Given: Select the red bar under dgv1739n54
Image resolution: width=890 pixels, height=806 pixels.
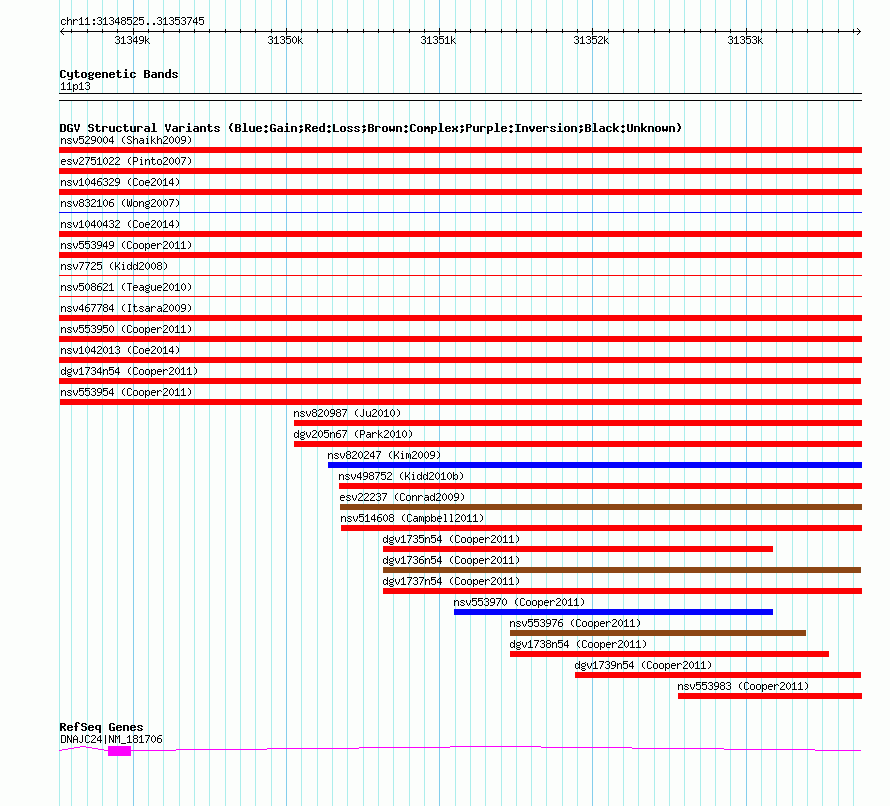Looking at the screenshot, I should [718, 675].
